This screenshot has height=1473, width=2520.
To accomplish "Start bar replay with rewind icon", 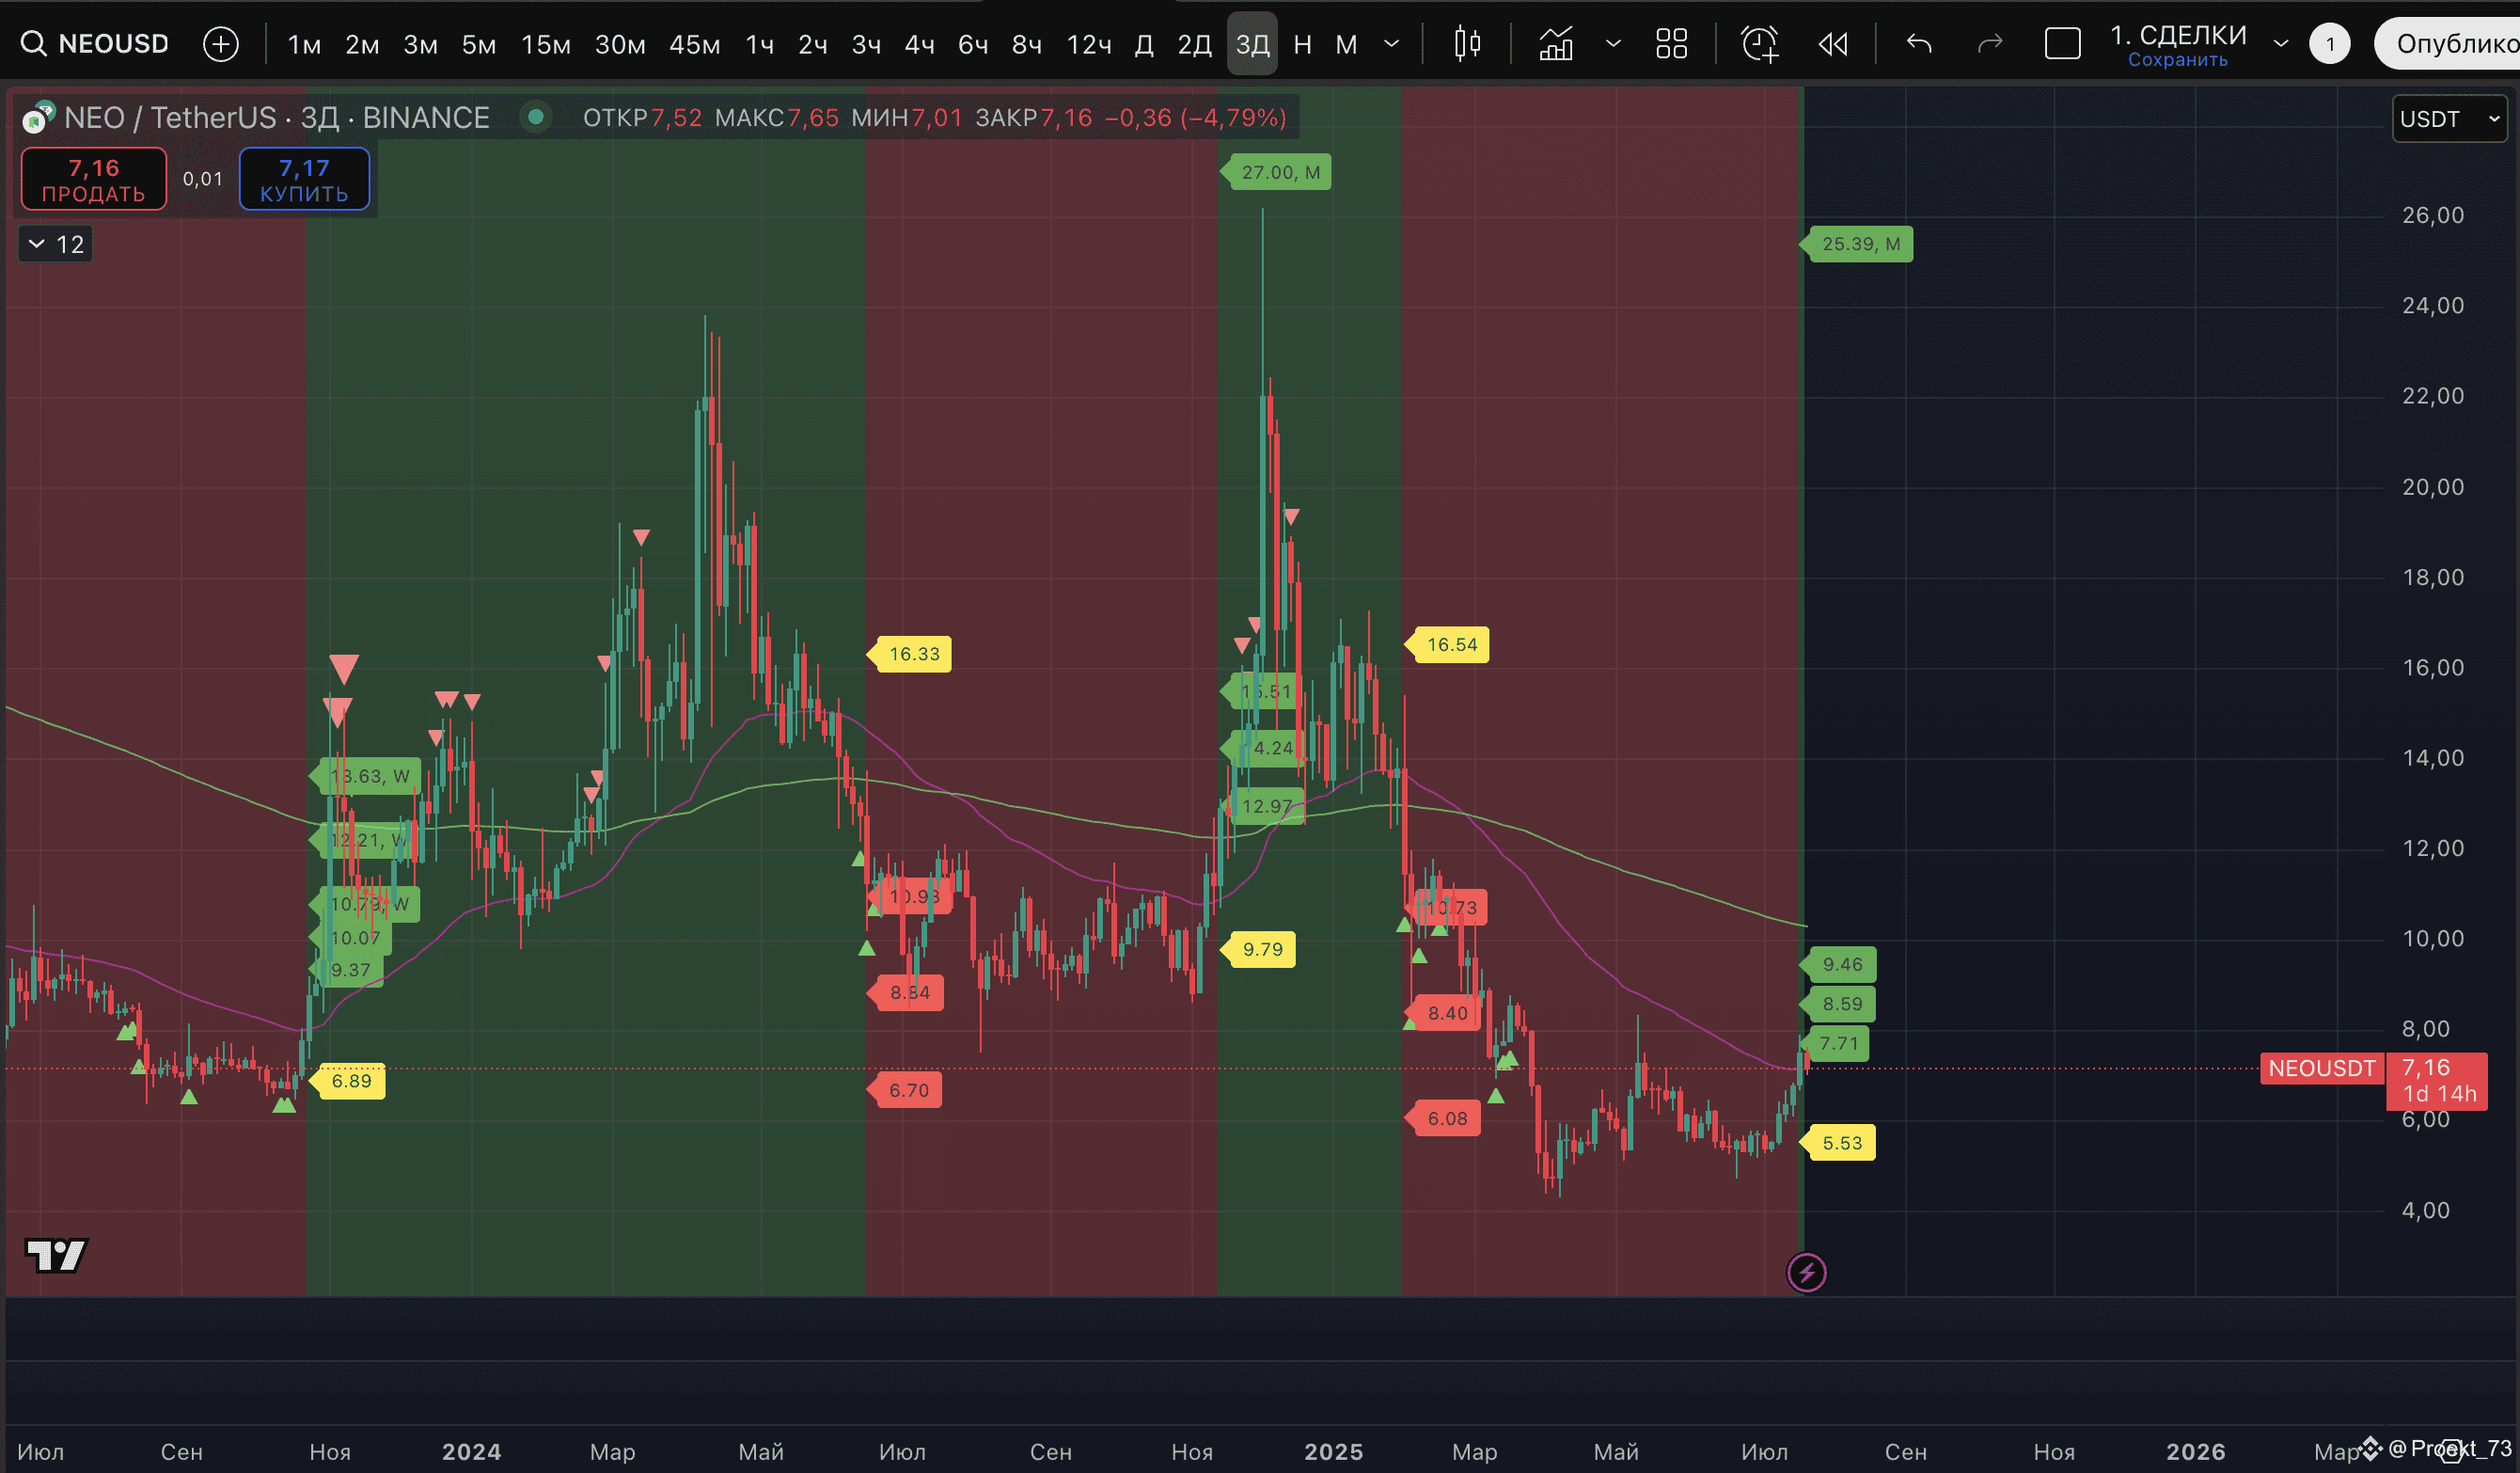I will click(1832, 44).
